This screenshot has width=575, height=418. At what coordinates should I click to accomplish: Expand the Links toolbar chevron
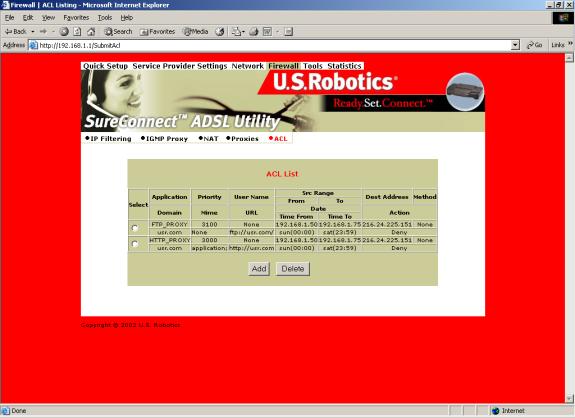click(x=570, y=44)
